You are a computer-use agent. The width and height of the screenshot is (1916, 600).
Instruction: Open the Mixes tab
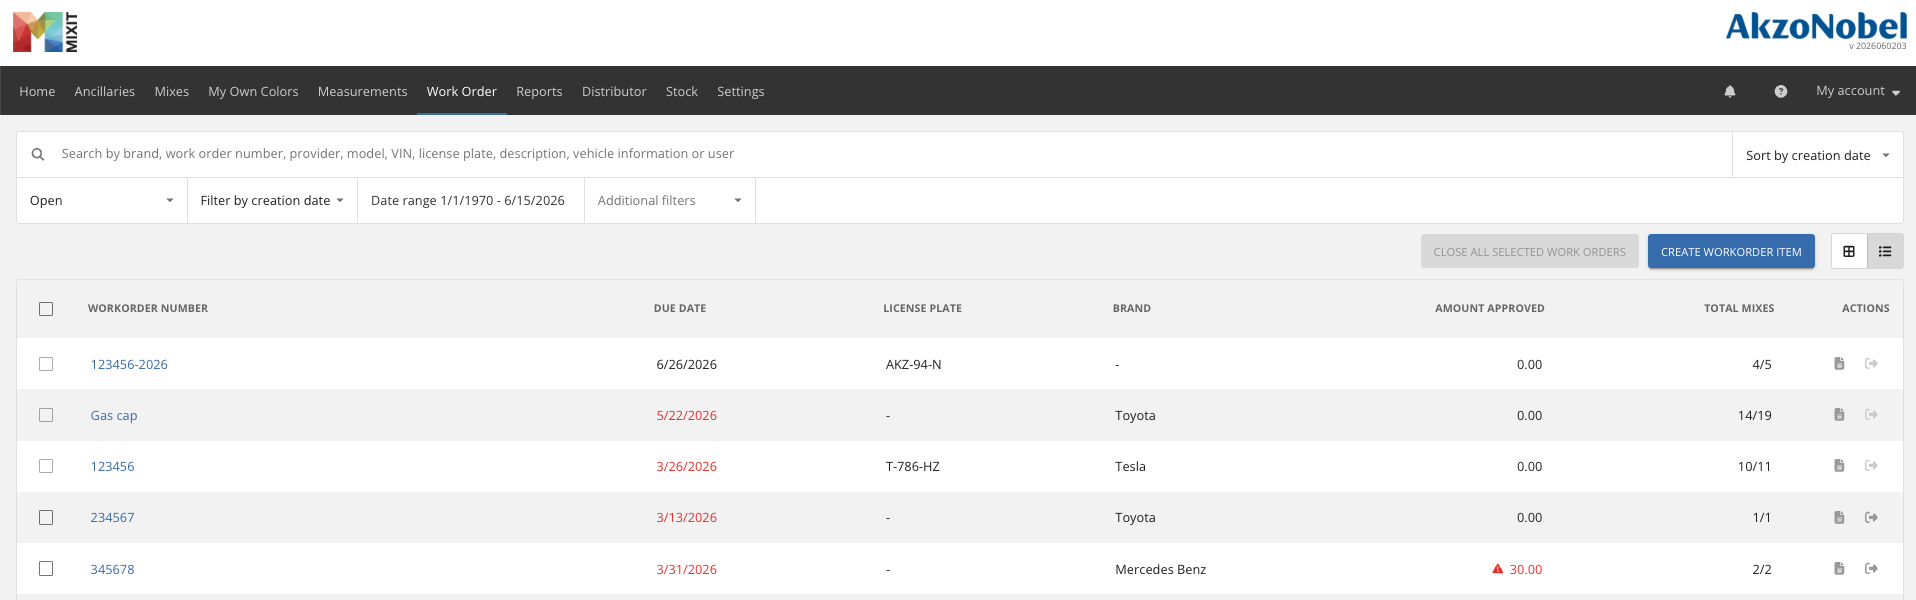(171, 91)
